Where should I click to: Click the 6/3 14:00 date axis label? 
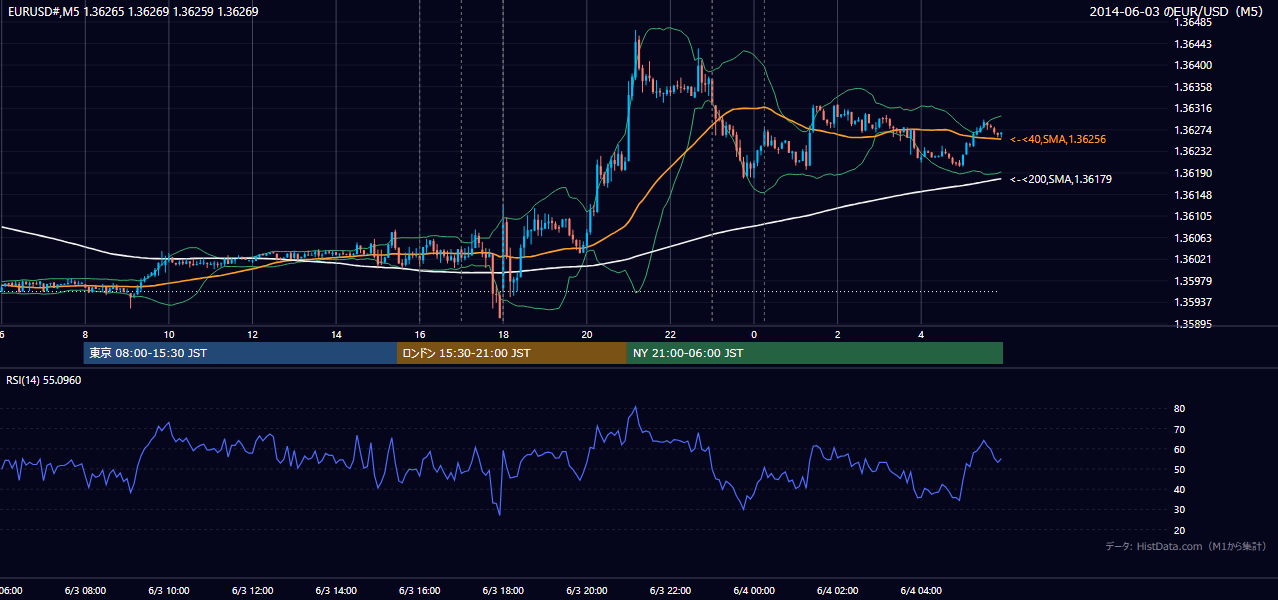click(x=336, y=591)
